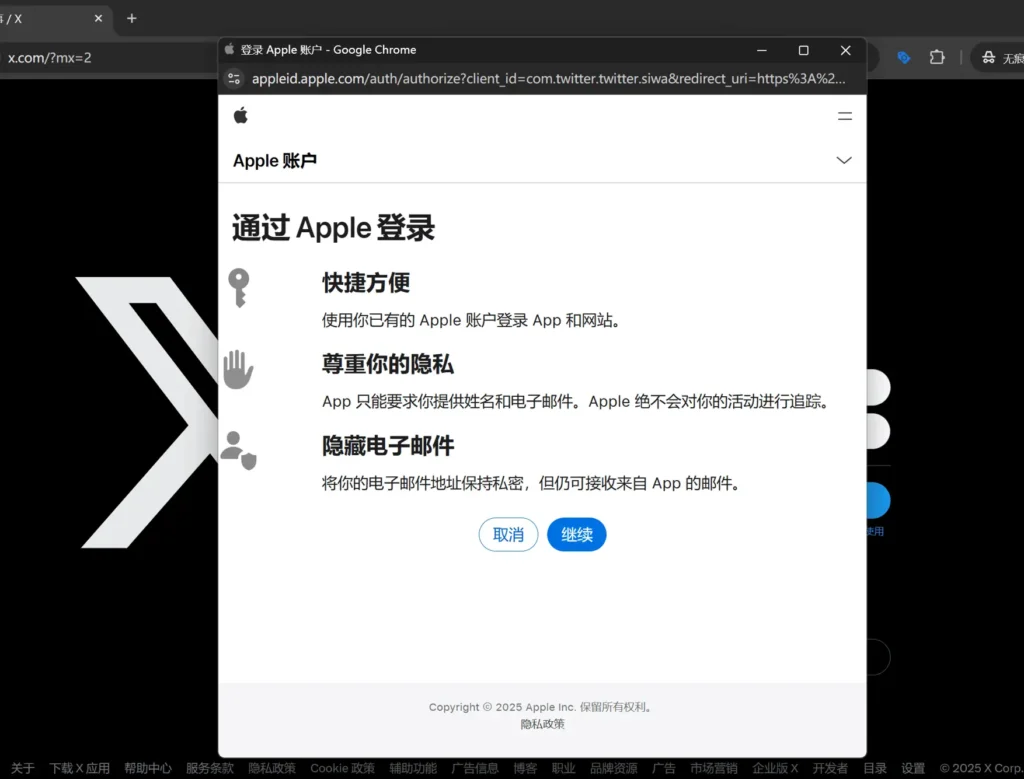Image resolution: width=1024 pixels, height=779 pixels.
Task: Close the Apple login popup window
Action: coord(845,50)
